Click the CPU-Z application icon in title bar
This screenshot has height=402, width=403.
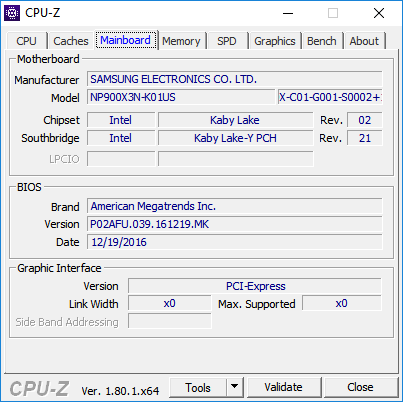click(12, 13)
